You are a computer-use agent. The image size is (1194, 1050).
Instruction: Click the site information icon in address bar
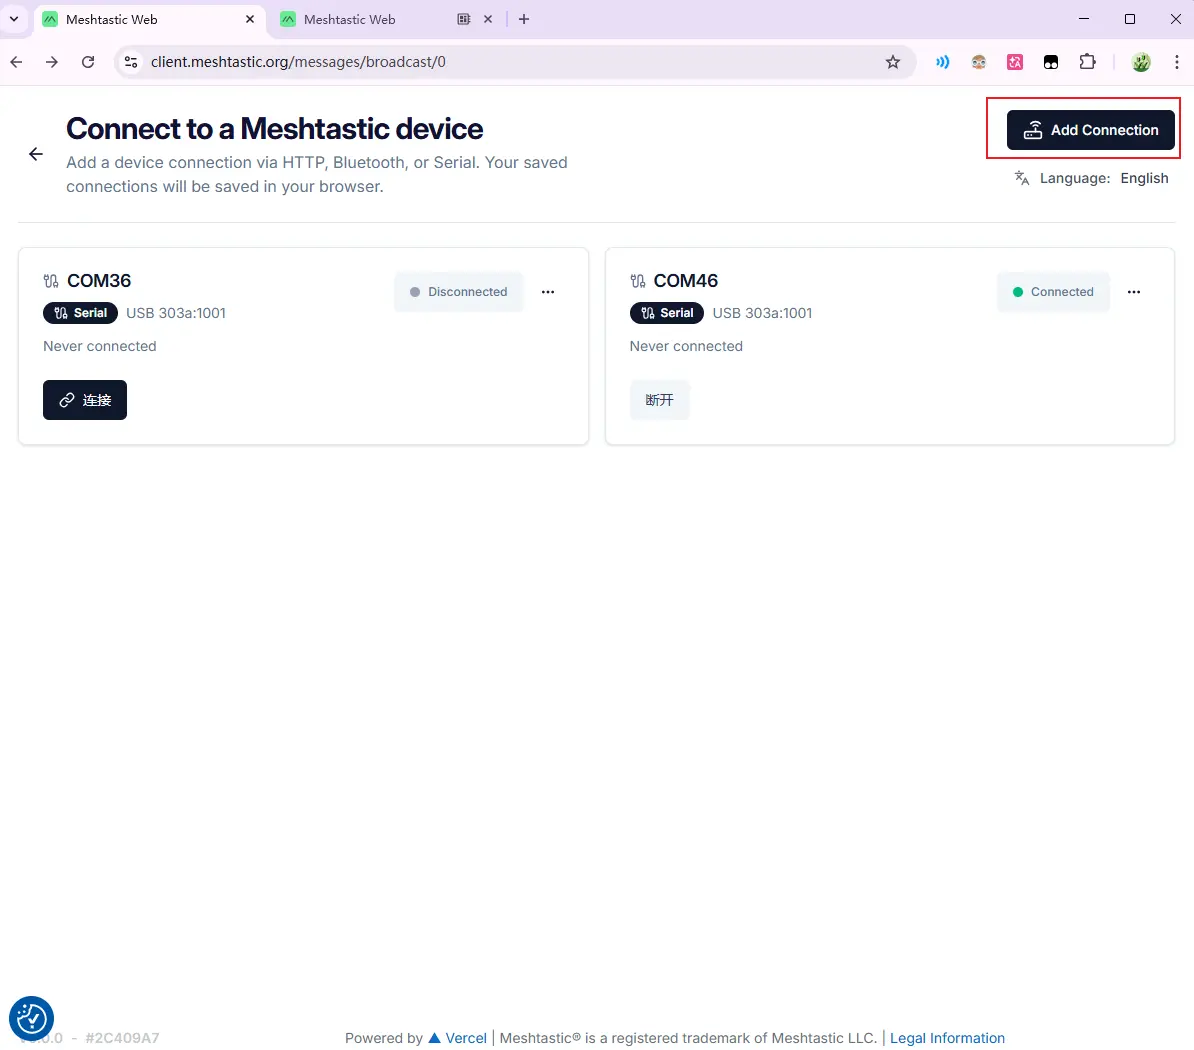131,62
